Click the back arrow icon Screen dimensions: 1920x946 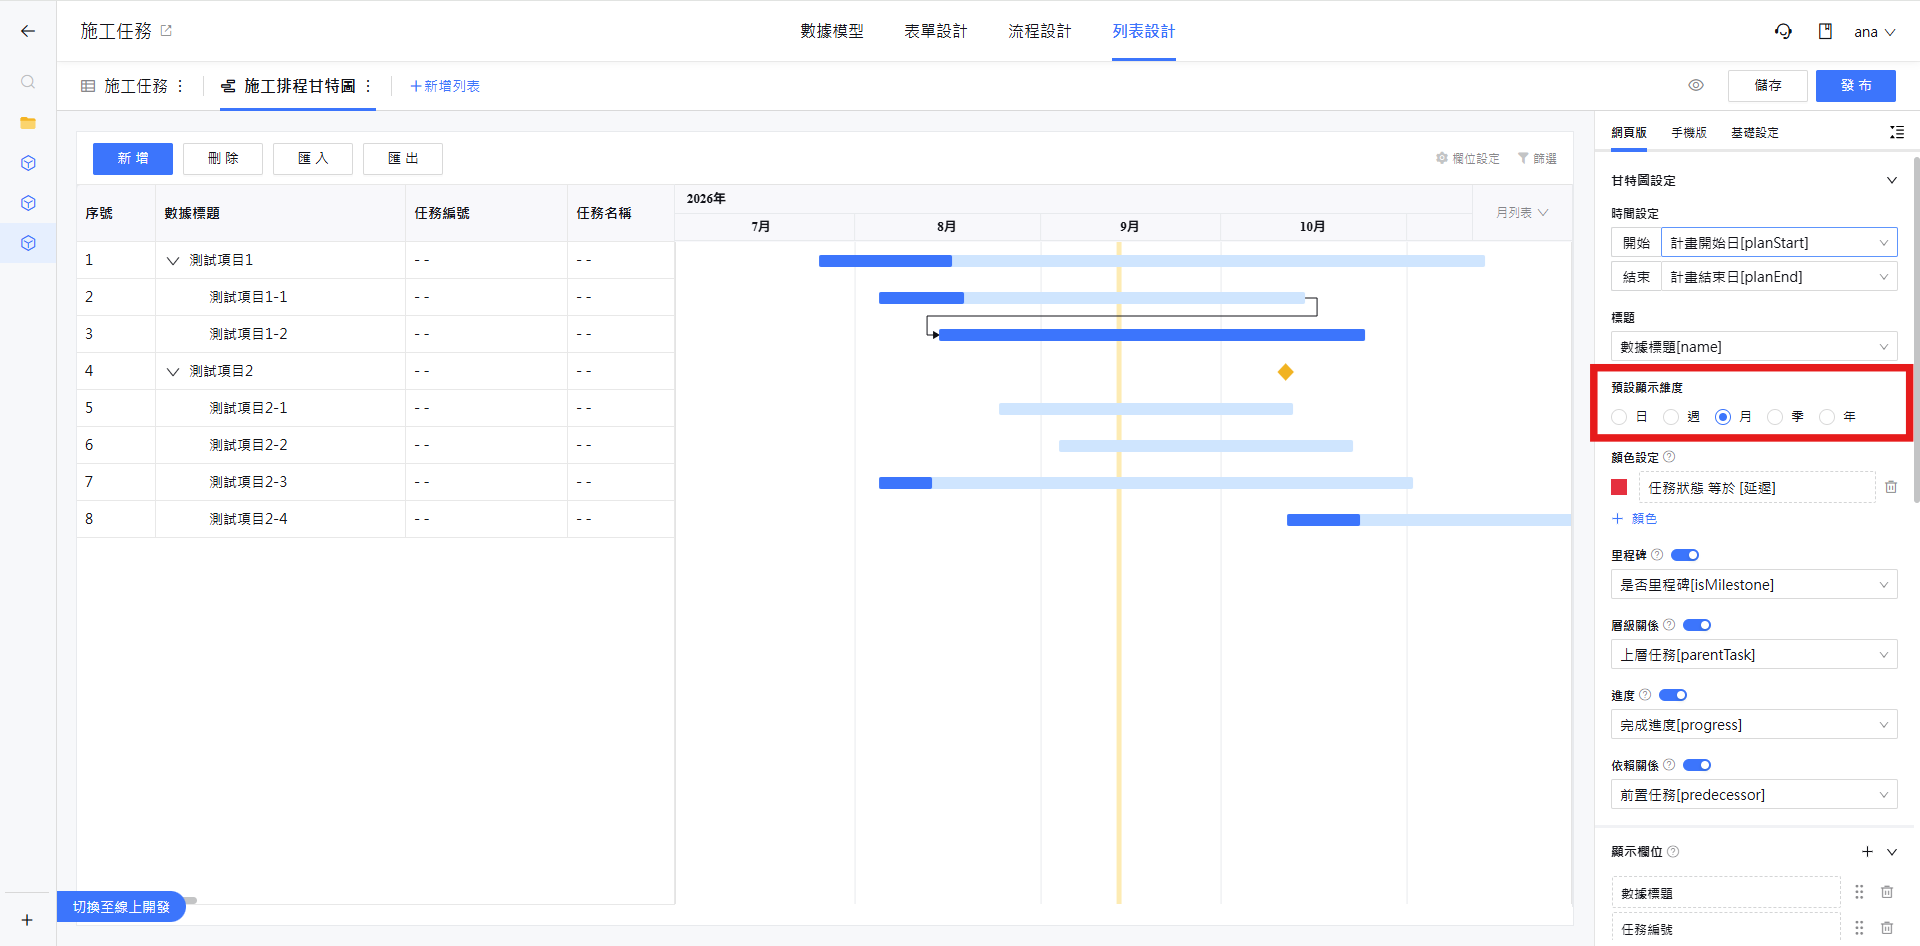[x=28, y=31]
